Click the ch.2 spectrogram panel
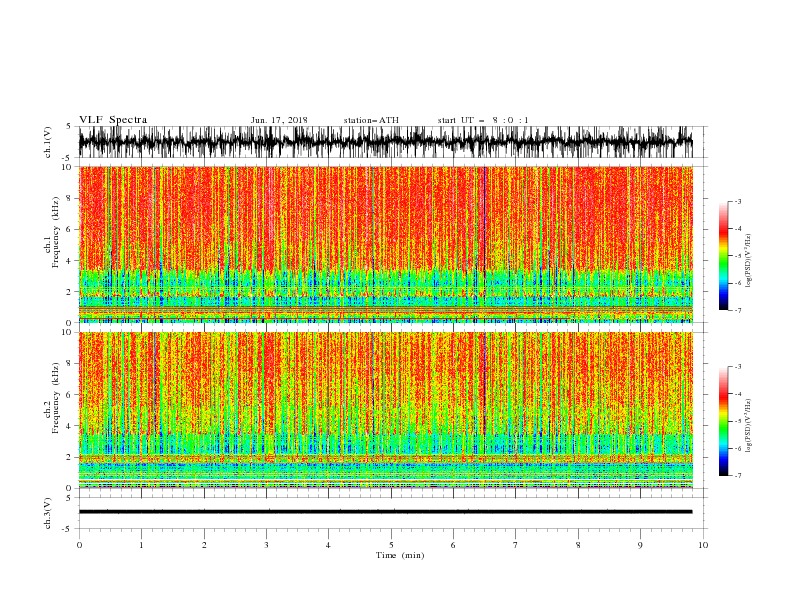Viewport: 792px width, 612px height. point(385,410)
